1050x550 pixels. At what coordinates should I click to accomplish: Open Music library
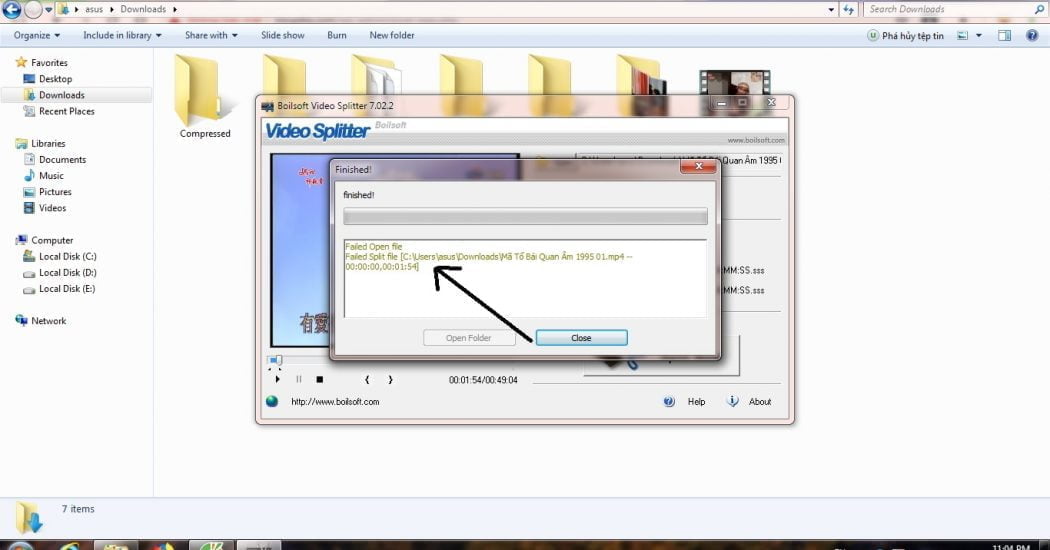pos(51,176)
